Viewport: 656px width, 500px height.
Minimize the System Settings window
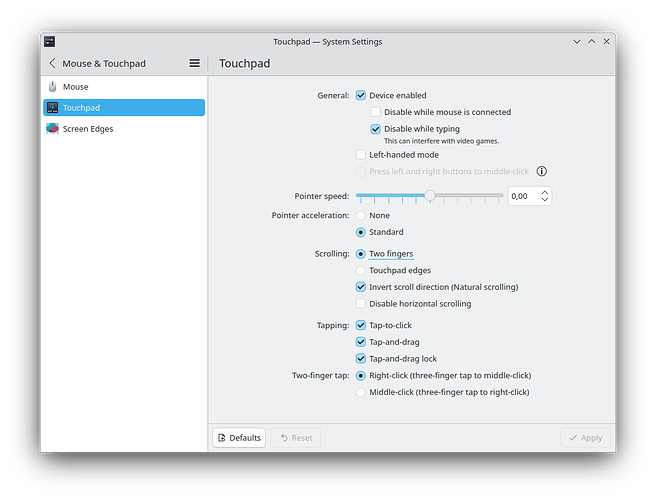[x=577, y=41]
